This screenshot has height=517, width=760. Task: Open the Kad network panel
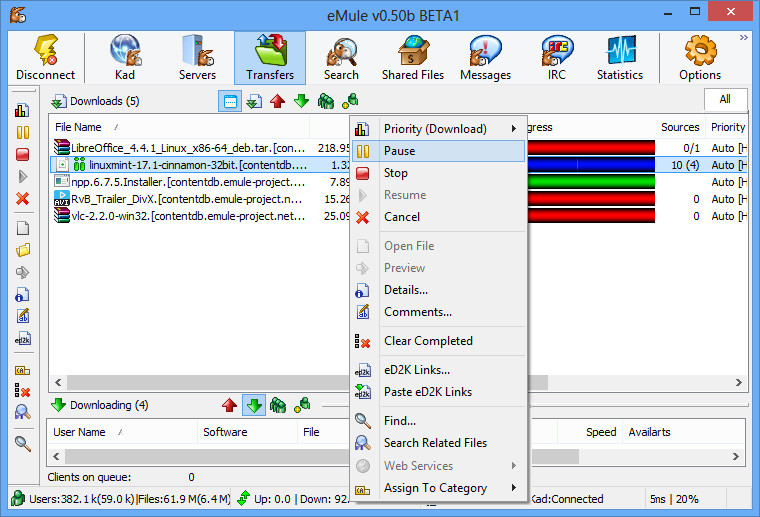[x=125, y=58]
